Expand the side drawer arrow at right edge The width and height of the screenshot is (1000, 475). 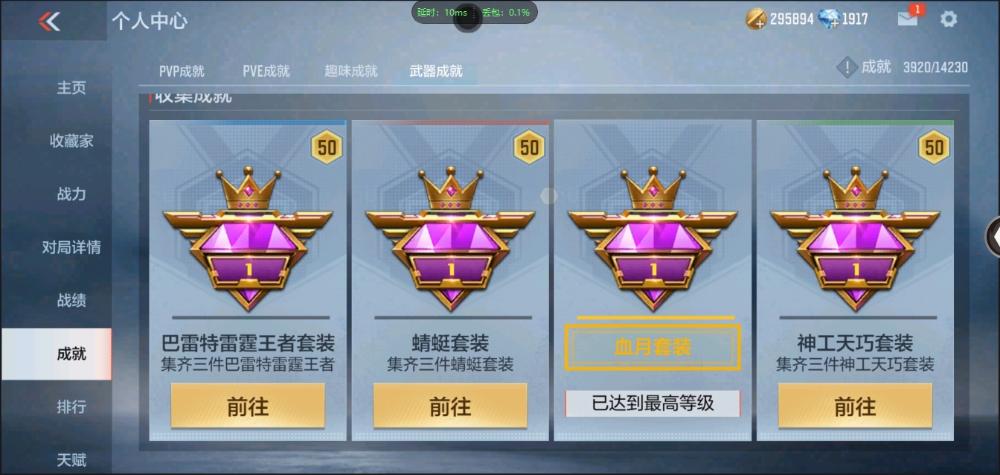[x=993, y=237]
